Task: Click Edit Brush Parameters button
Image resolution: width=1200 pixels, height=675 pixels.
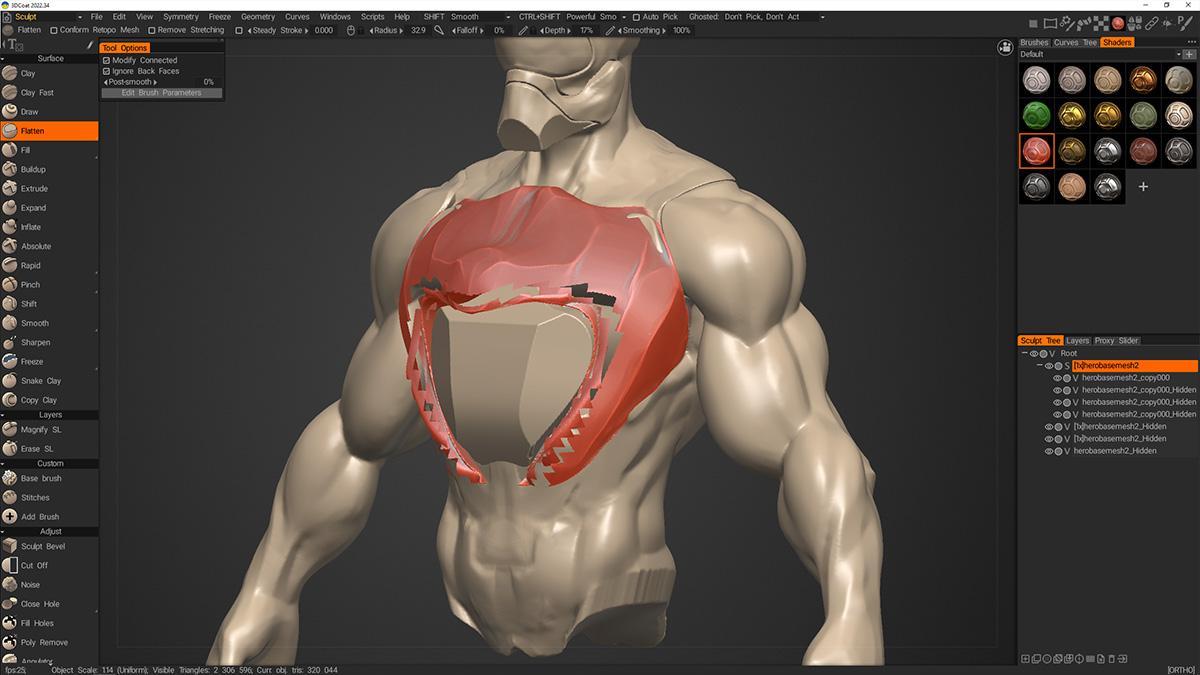Action: click(162, 93)
